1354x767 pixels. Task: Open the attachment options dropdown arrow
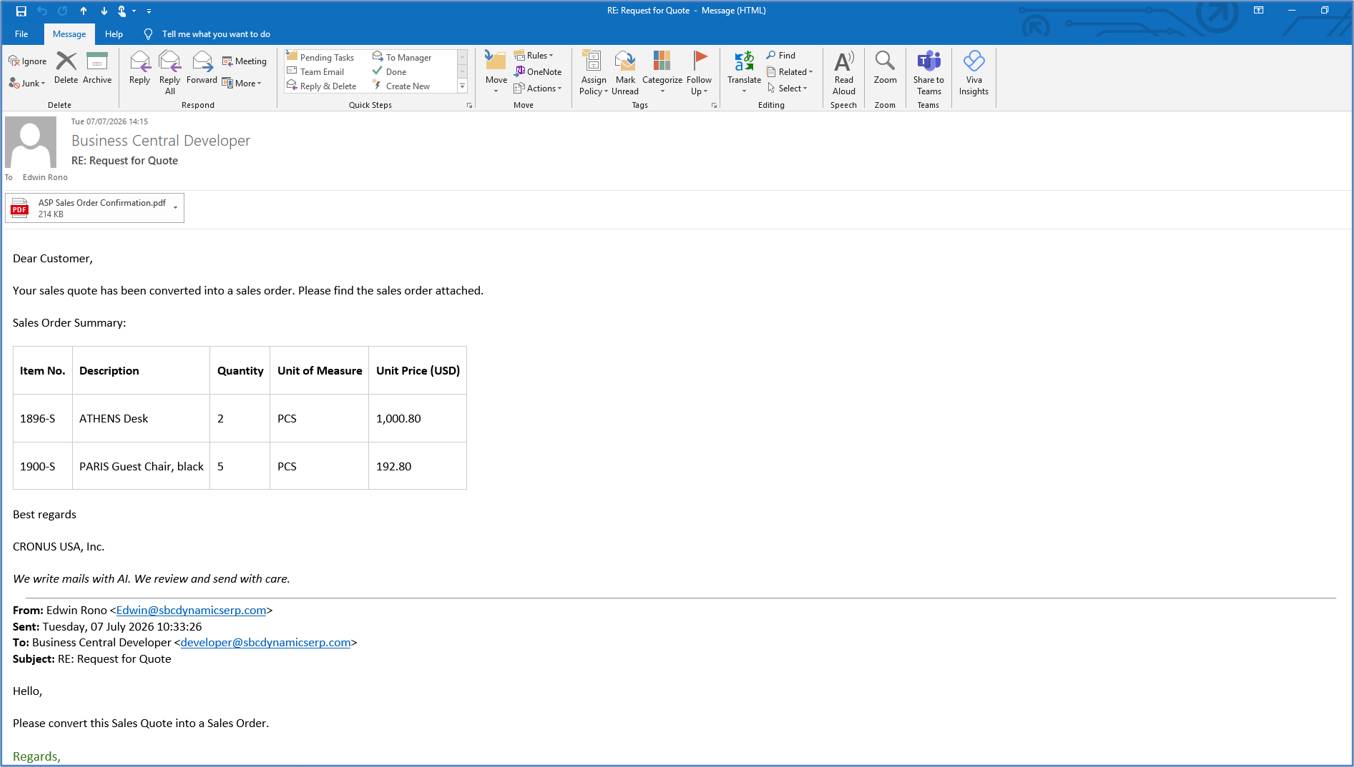click(x=176, y=208)
